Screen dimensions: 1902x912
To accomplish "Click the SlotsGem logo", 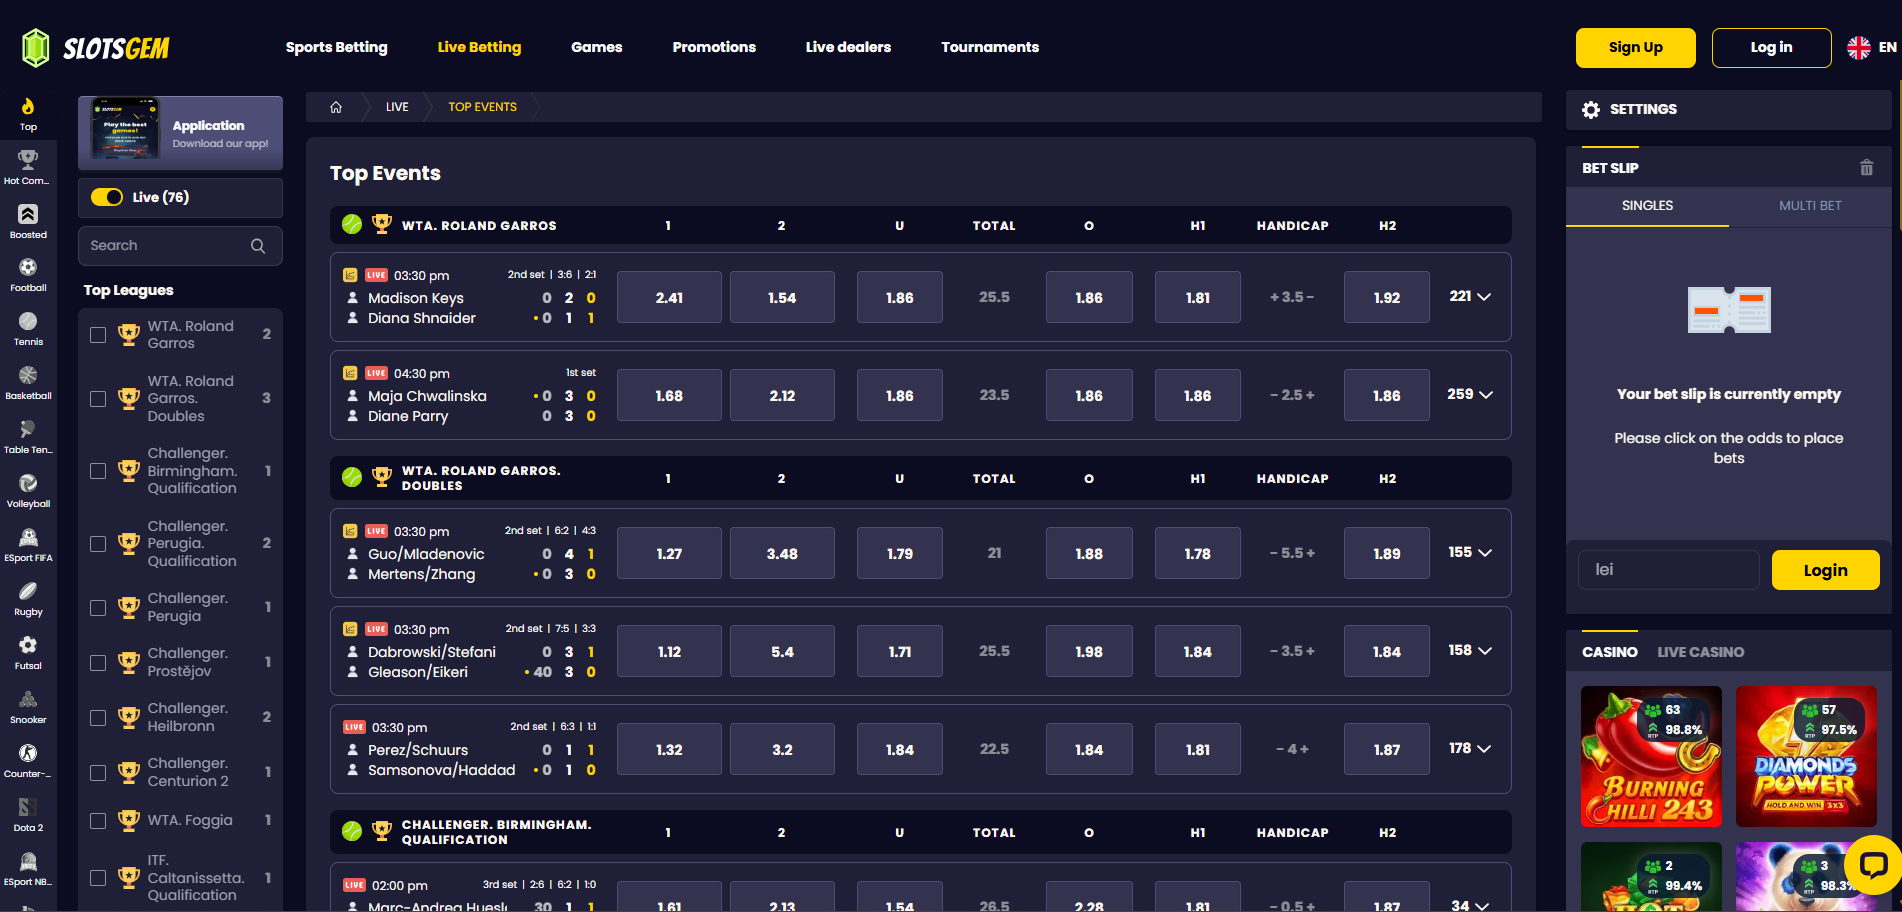I will [x=96, y=47].
